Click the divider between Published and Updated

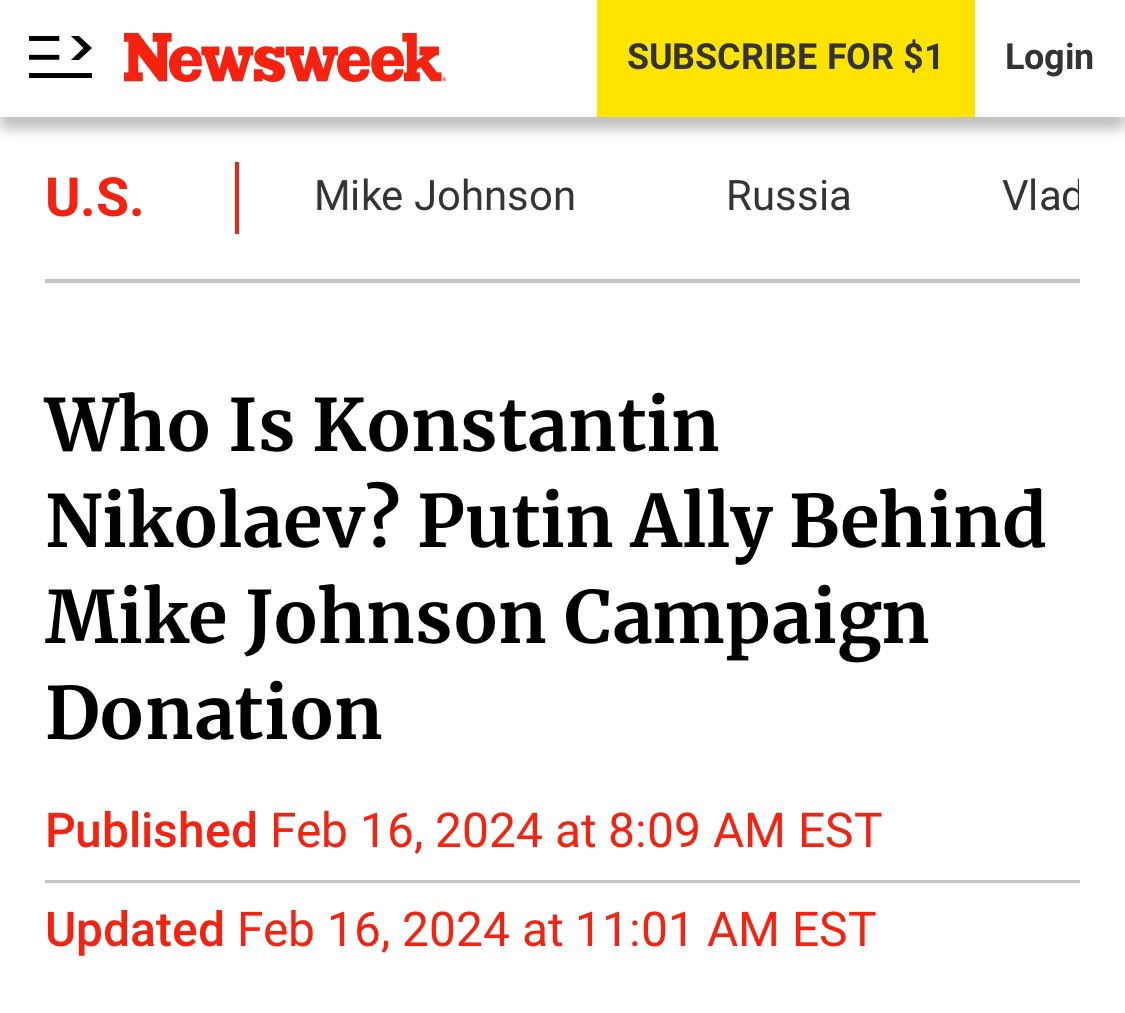pyautogui.click(x=562, y=882)
